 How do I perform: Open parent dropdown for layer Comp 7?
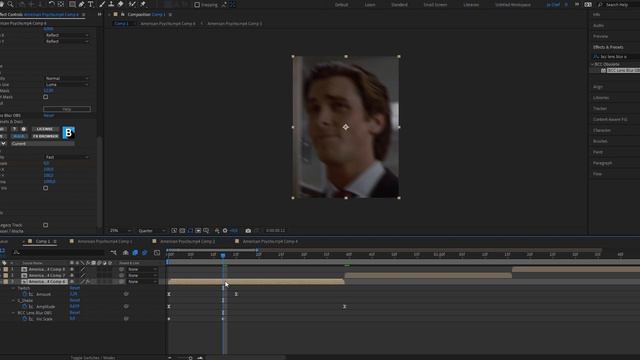(x=142, y=276)
